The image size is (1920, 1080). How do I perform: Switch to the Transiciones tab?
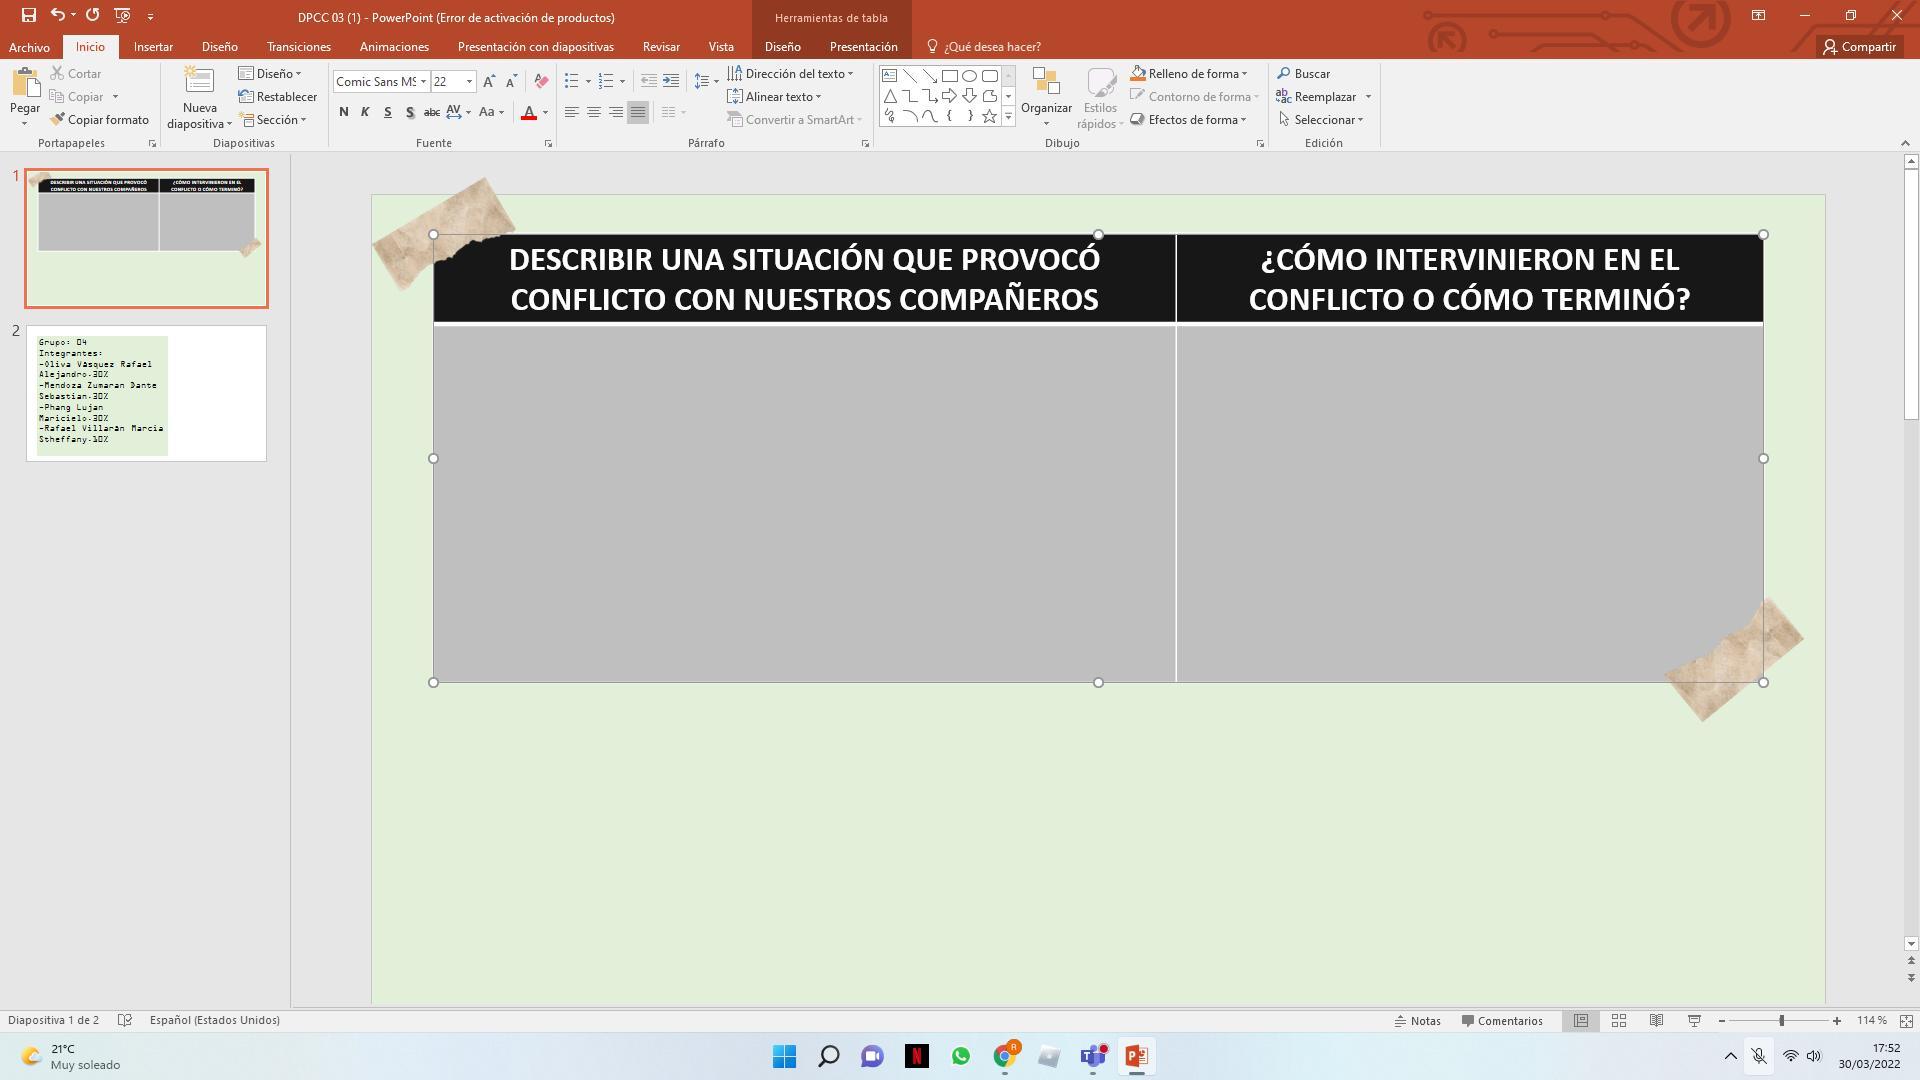298,47
